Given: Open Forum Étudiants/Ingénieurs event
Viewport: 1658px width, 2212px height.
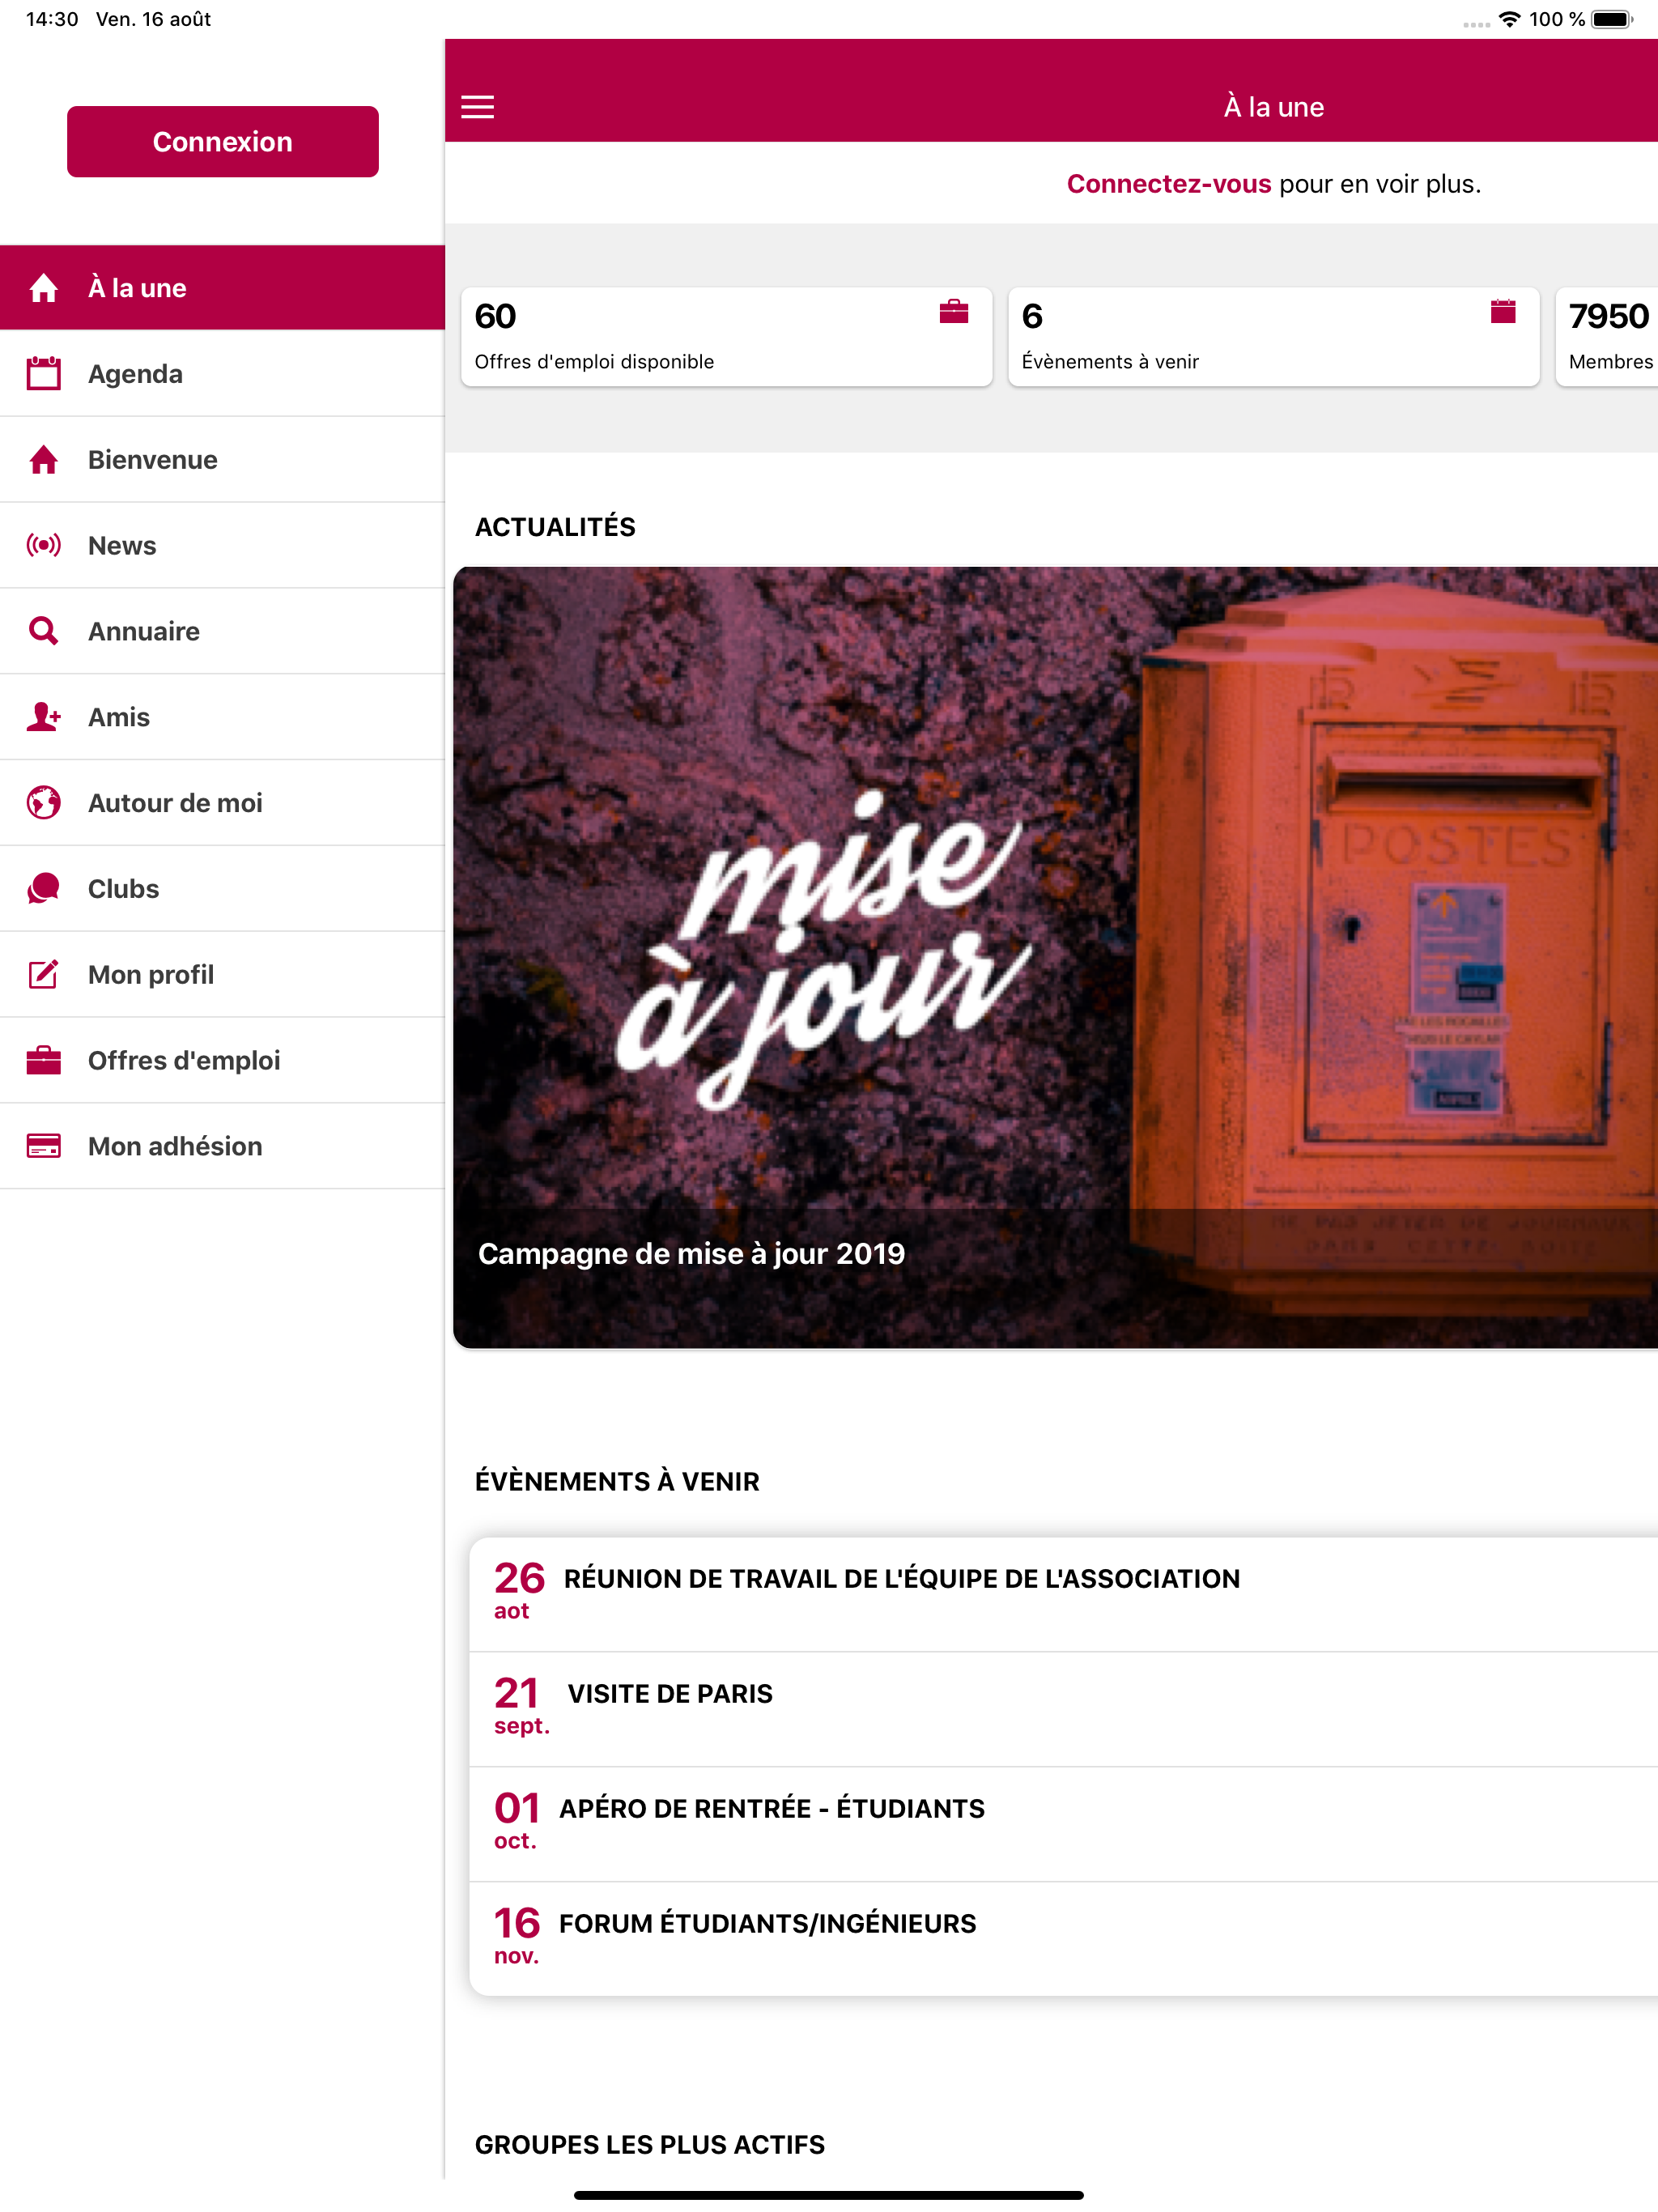Looking at the screenshot, I should [1063, 1939].
